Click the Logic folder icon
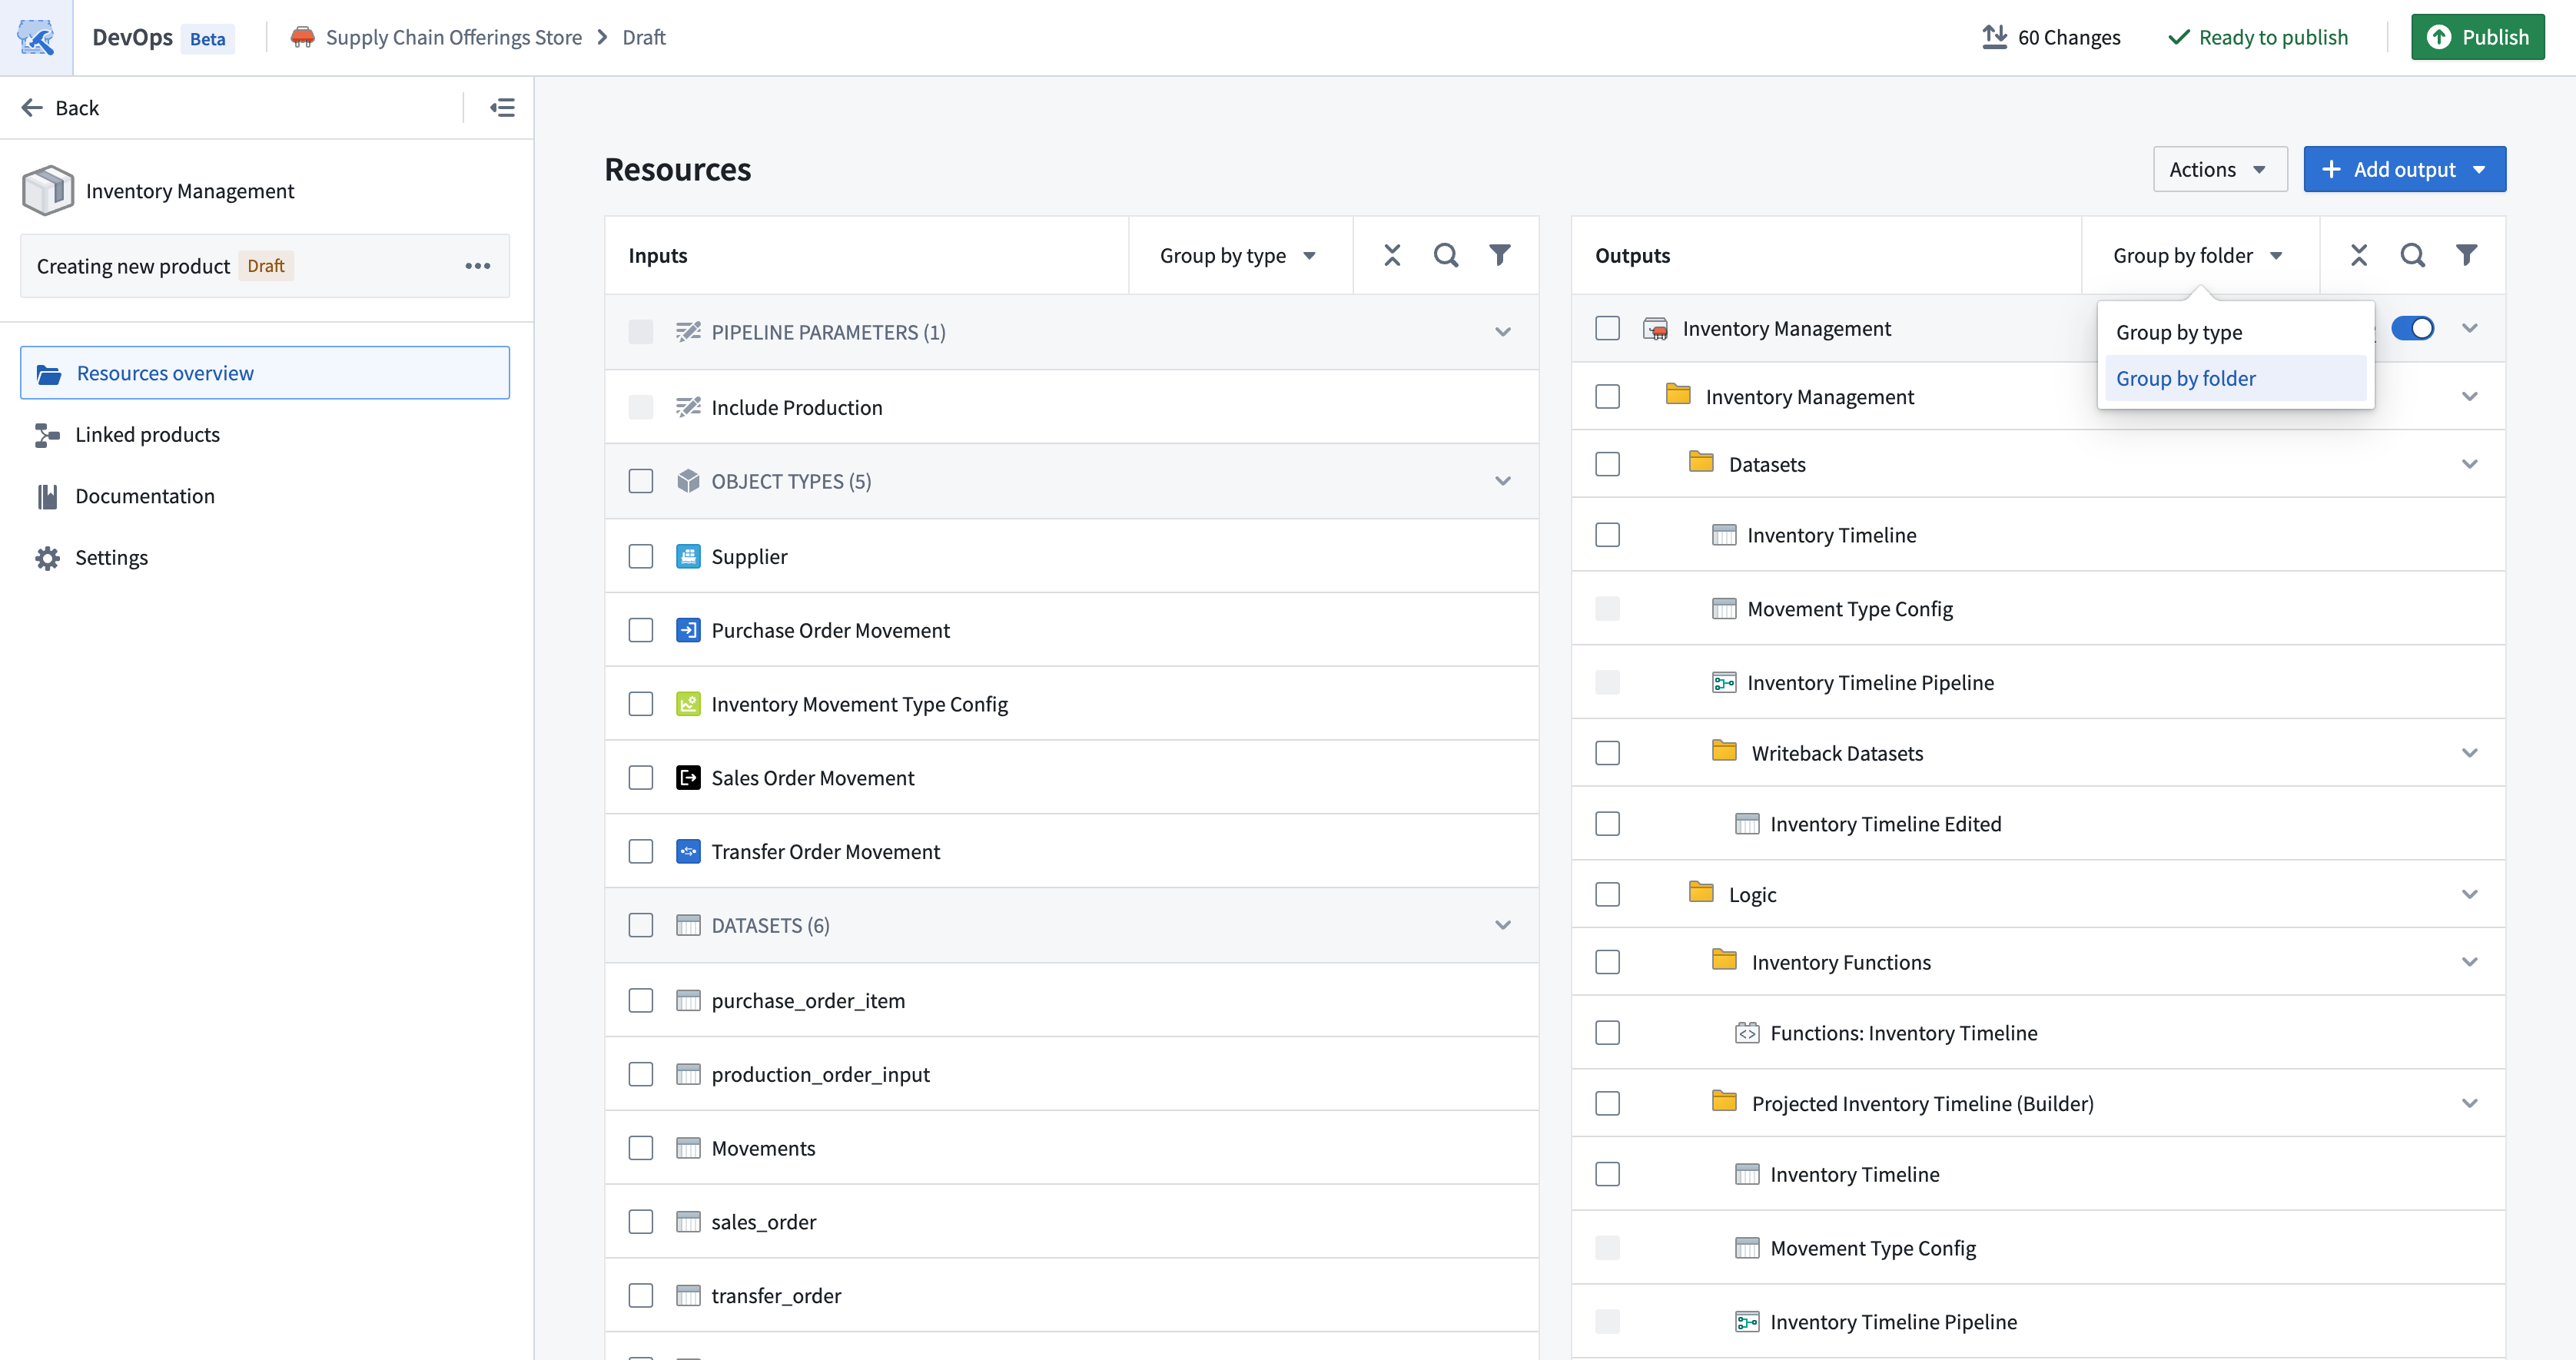The height and width of the screenshot is (1360, 2576). click(1701, 892)
